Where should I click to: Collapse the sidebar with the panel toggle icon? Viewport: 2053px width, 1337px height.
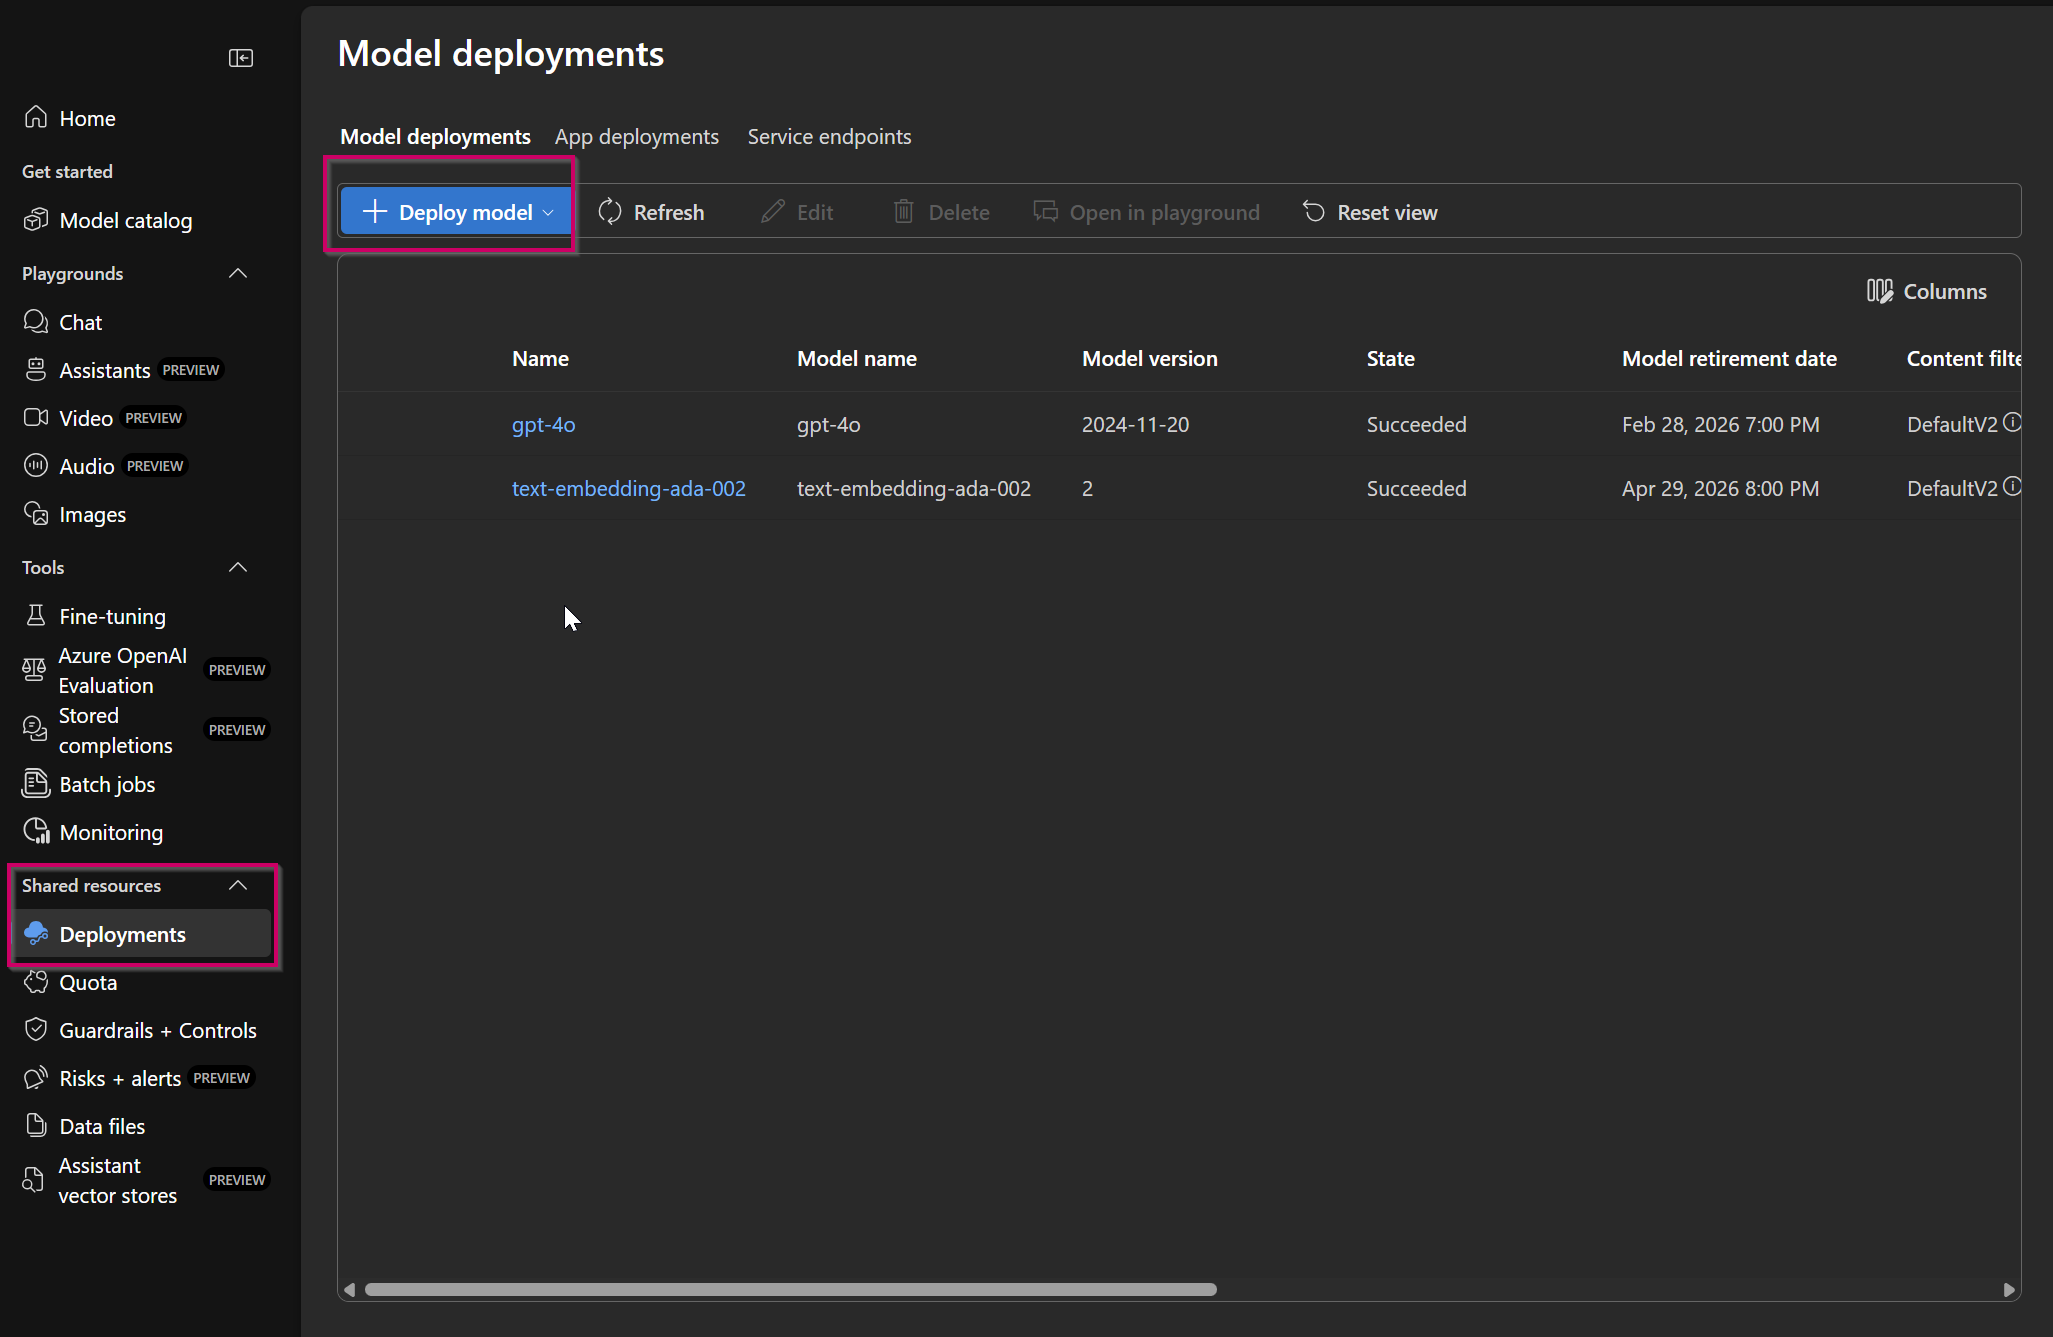point(241,58)
